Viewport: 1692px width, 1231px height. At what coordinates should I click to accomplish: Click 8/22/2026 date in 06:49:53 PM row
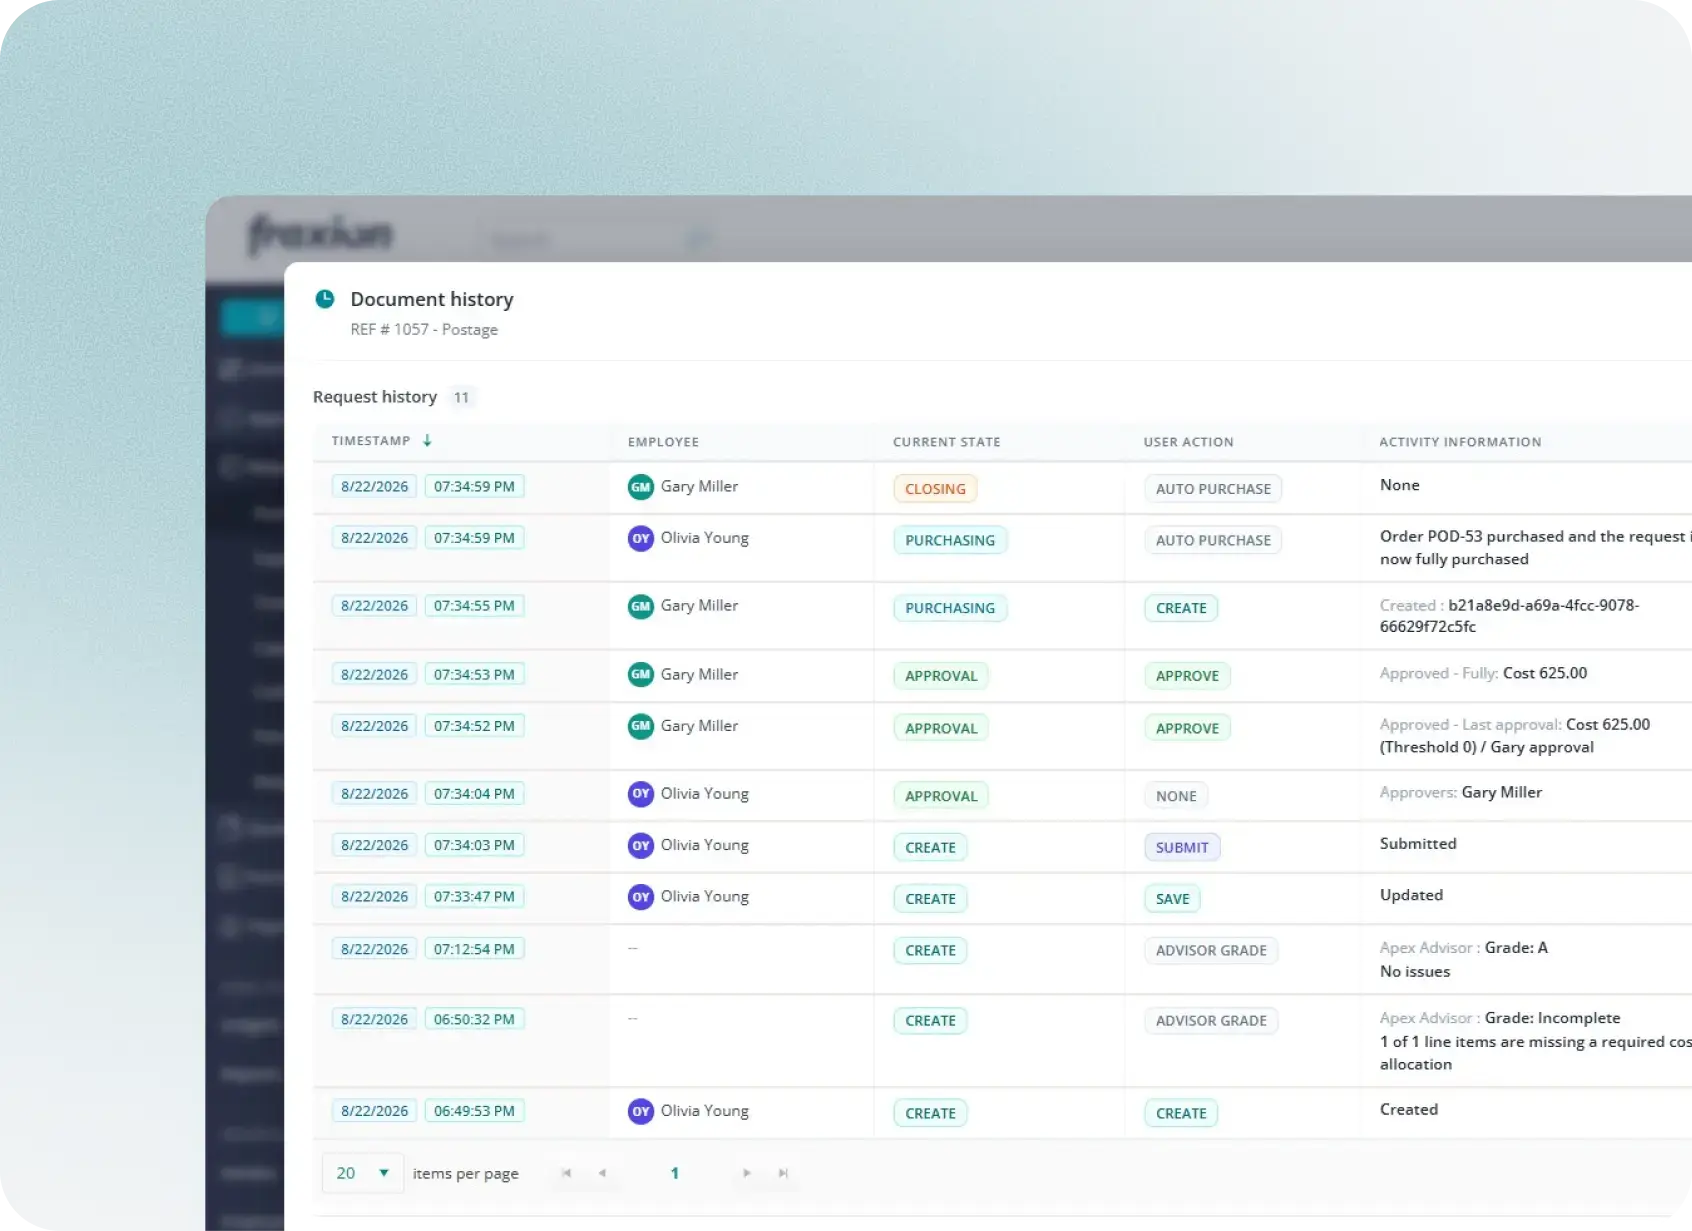(374, 1111)
